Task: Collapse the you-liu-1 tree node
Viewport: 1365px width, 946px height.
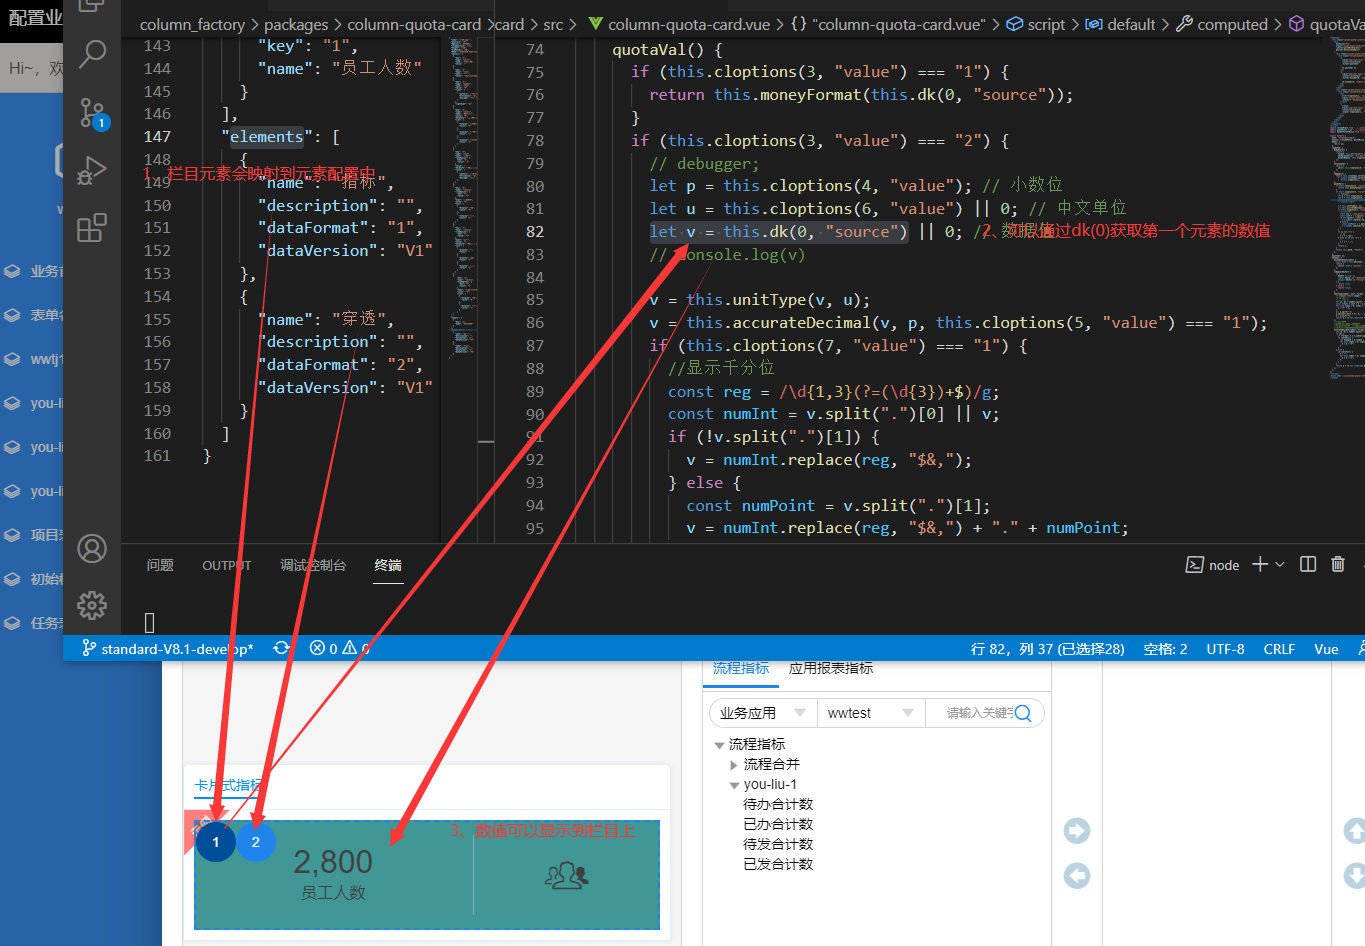Action: [734, 785]
